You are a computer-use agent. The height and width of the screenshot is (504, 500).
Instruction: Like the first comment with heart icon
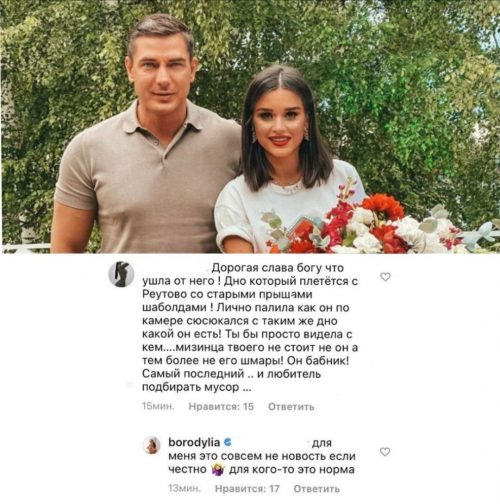[x=385, y=277]
